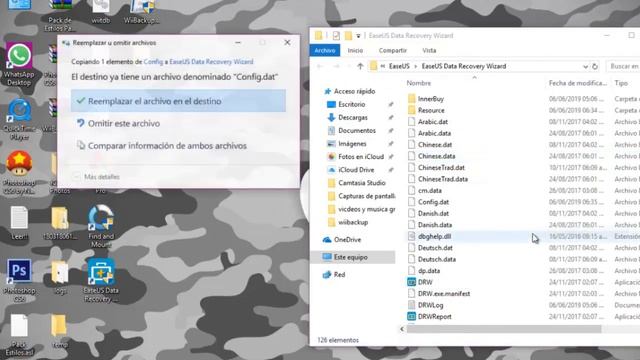Select Fotos en iCloud in navigation pane
Image resolution: width=640 pixels, height=360 pixels.
coord(361,157)
